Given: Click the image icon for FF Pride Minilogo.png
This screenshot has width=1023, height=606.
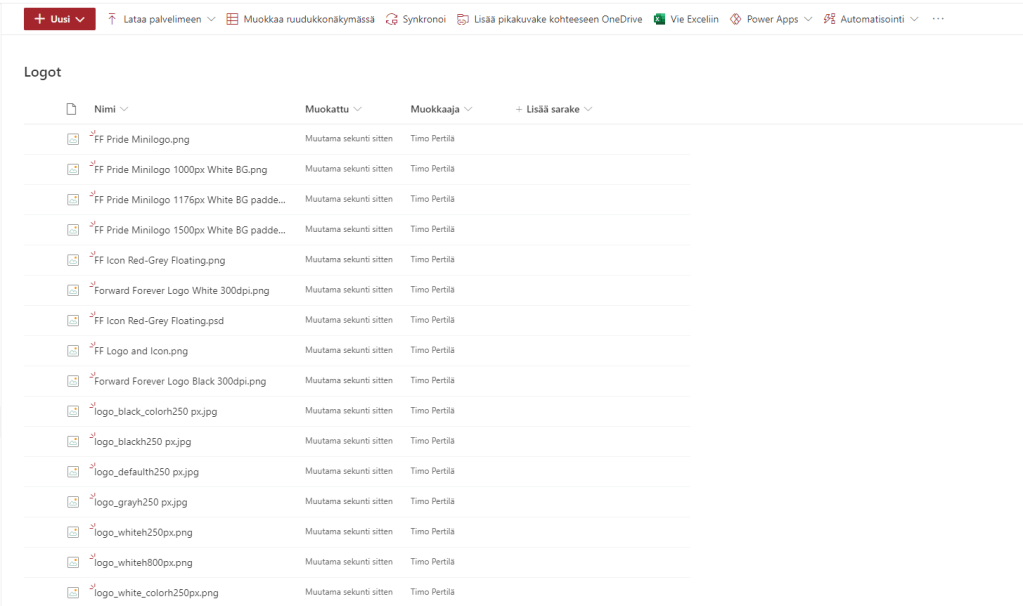Looking at the screenshot, I should pos(72,139).
